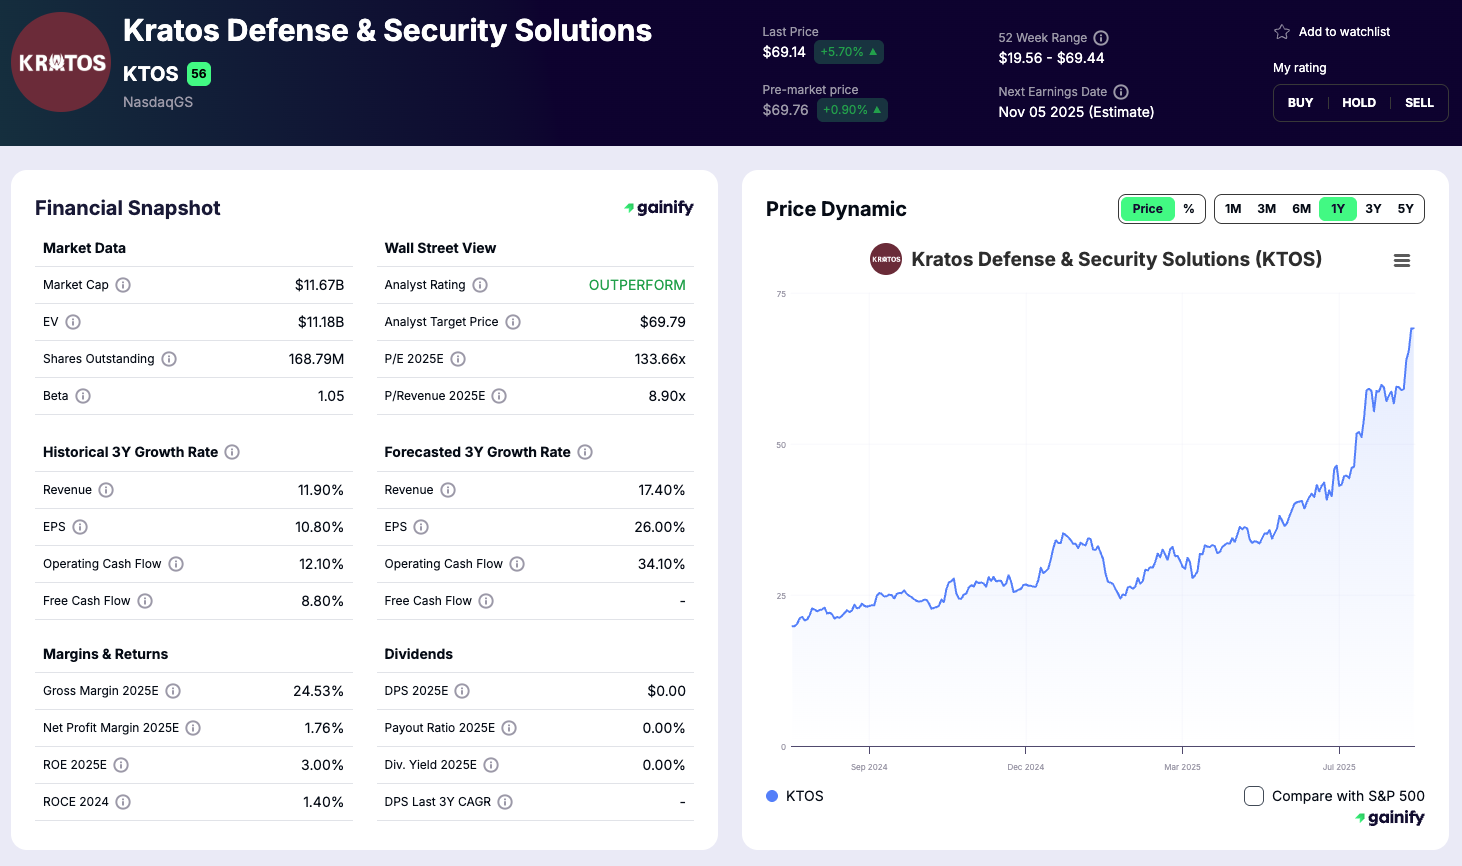Select the 1M chart range
The width and height of the screenshot is (1462, 866).
point(1233,209)
